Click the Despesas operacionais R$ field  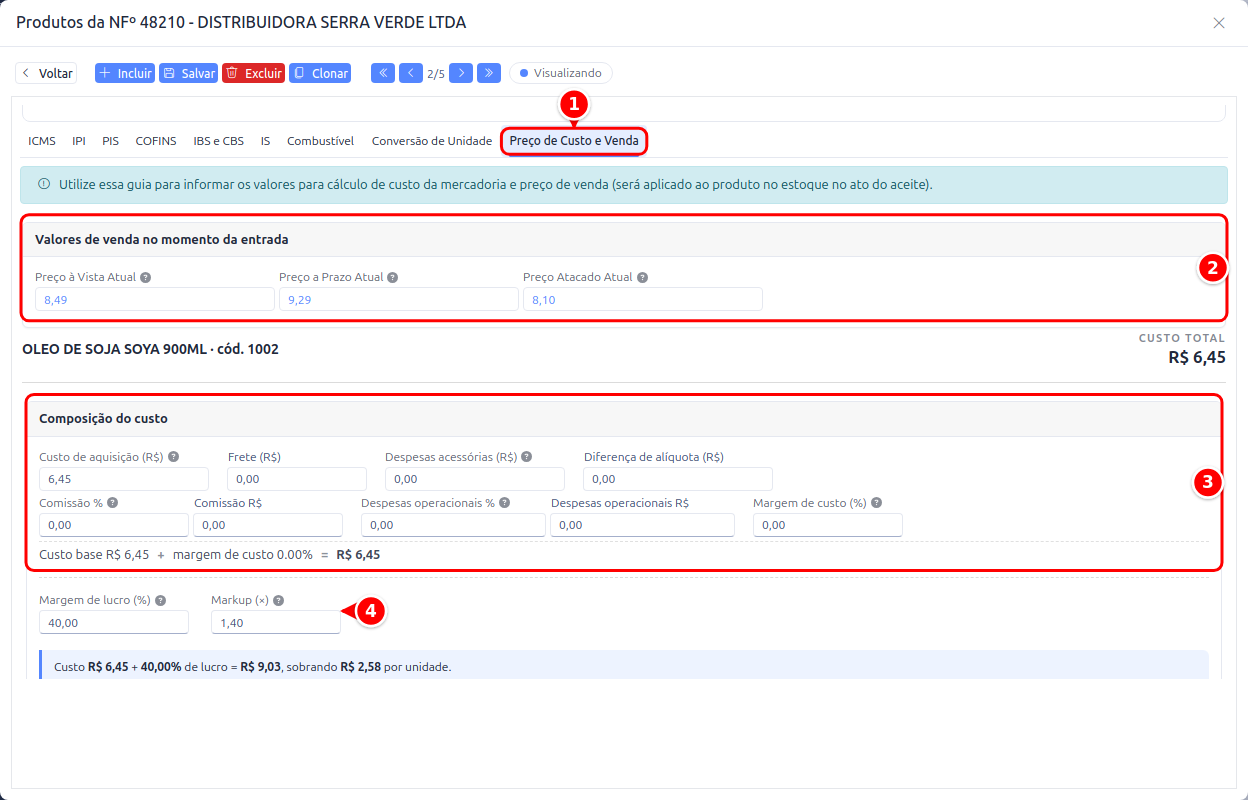(643, 525)
